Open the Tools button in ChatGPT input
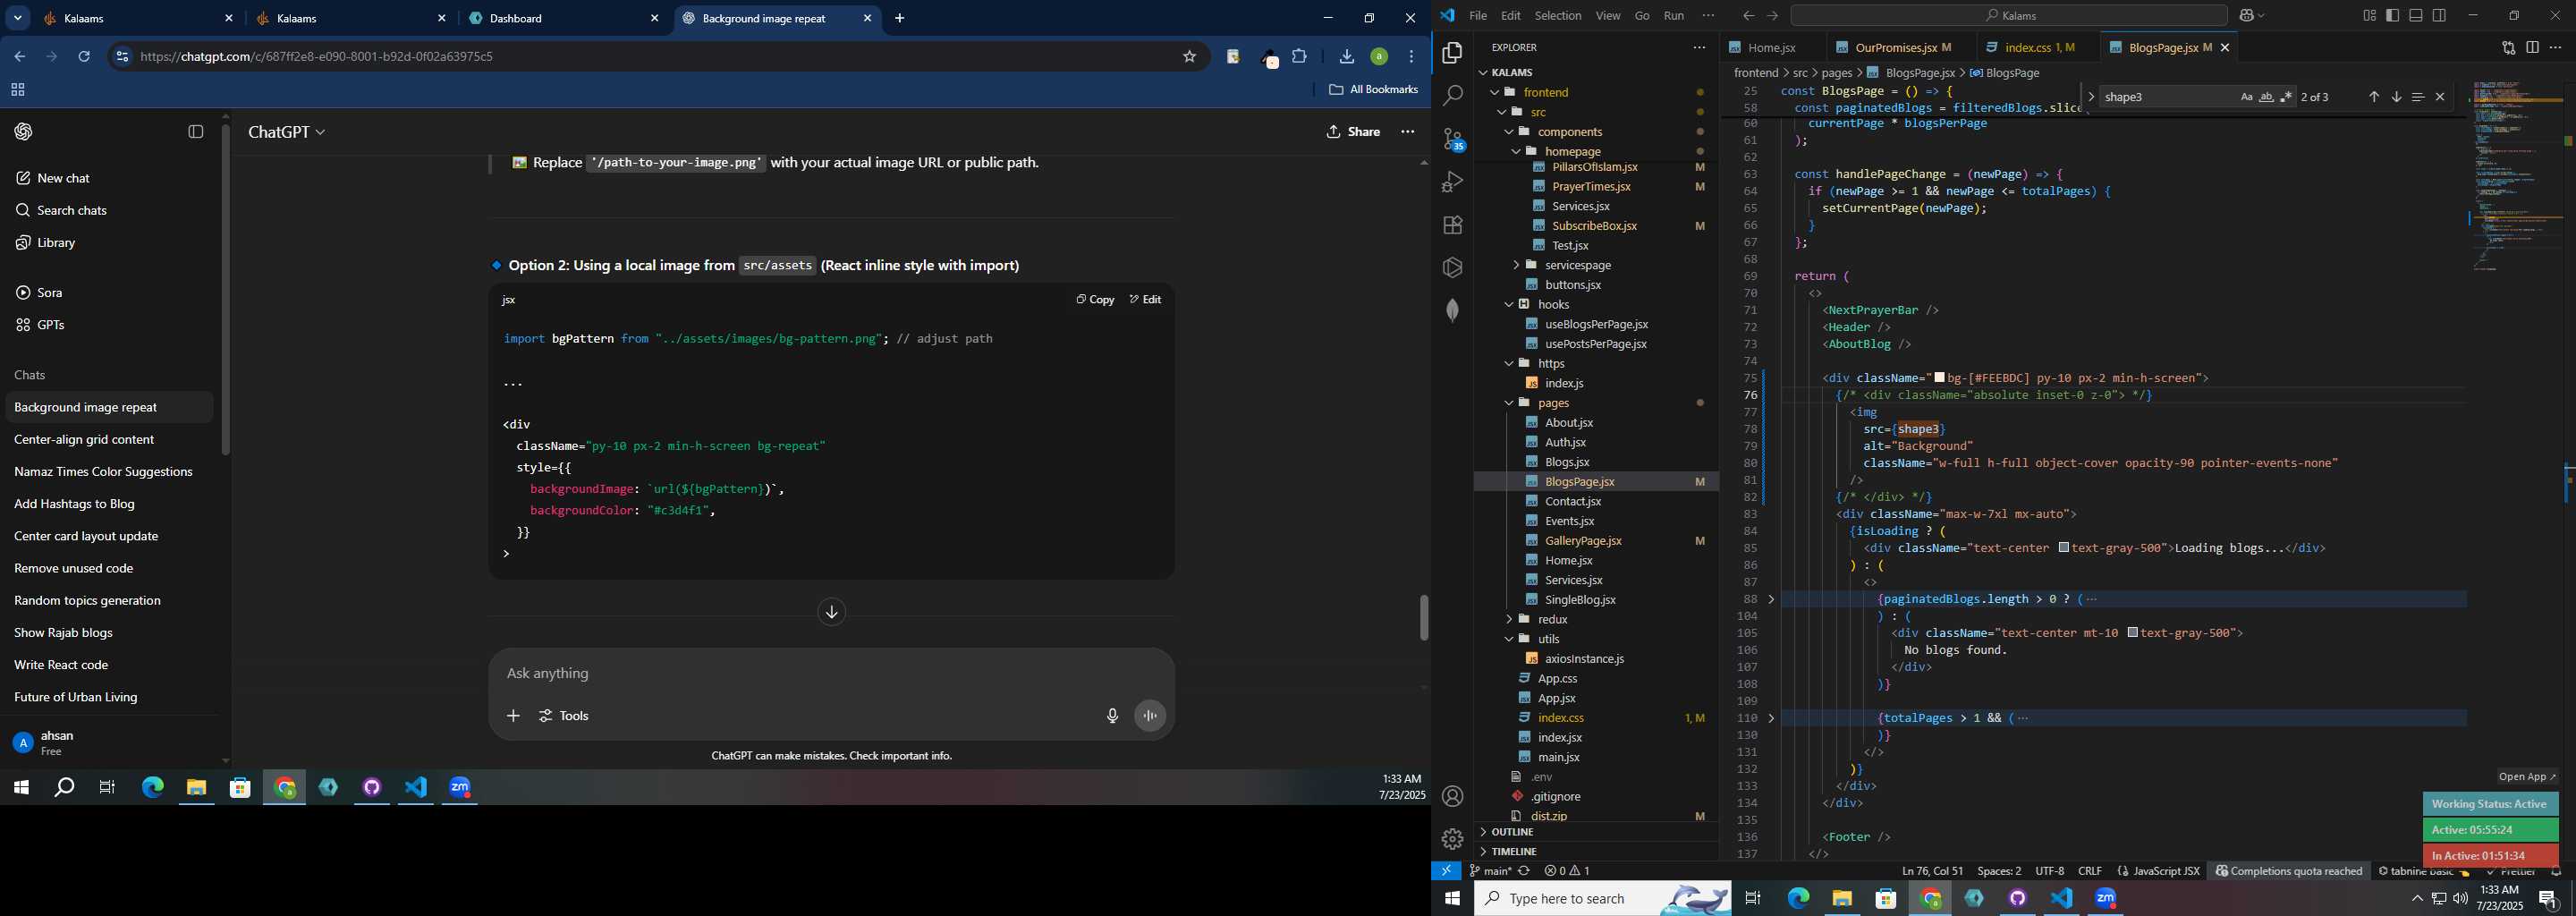This screenshot has height=916, width=2576. [565, 716]
